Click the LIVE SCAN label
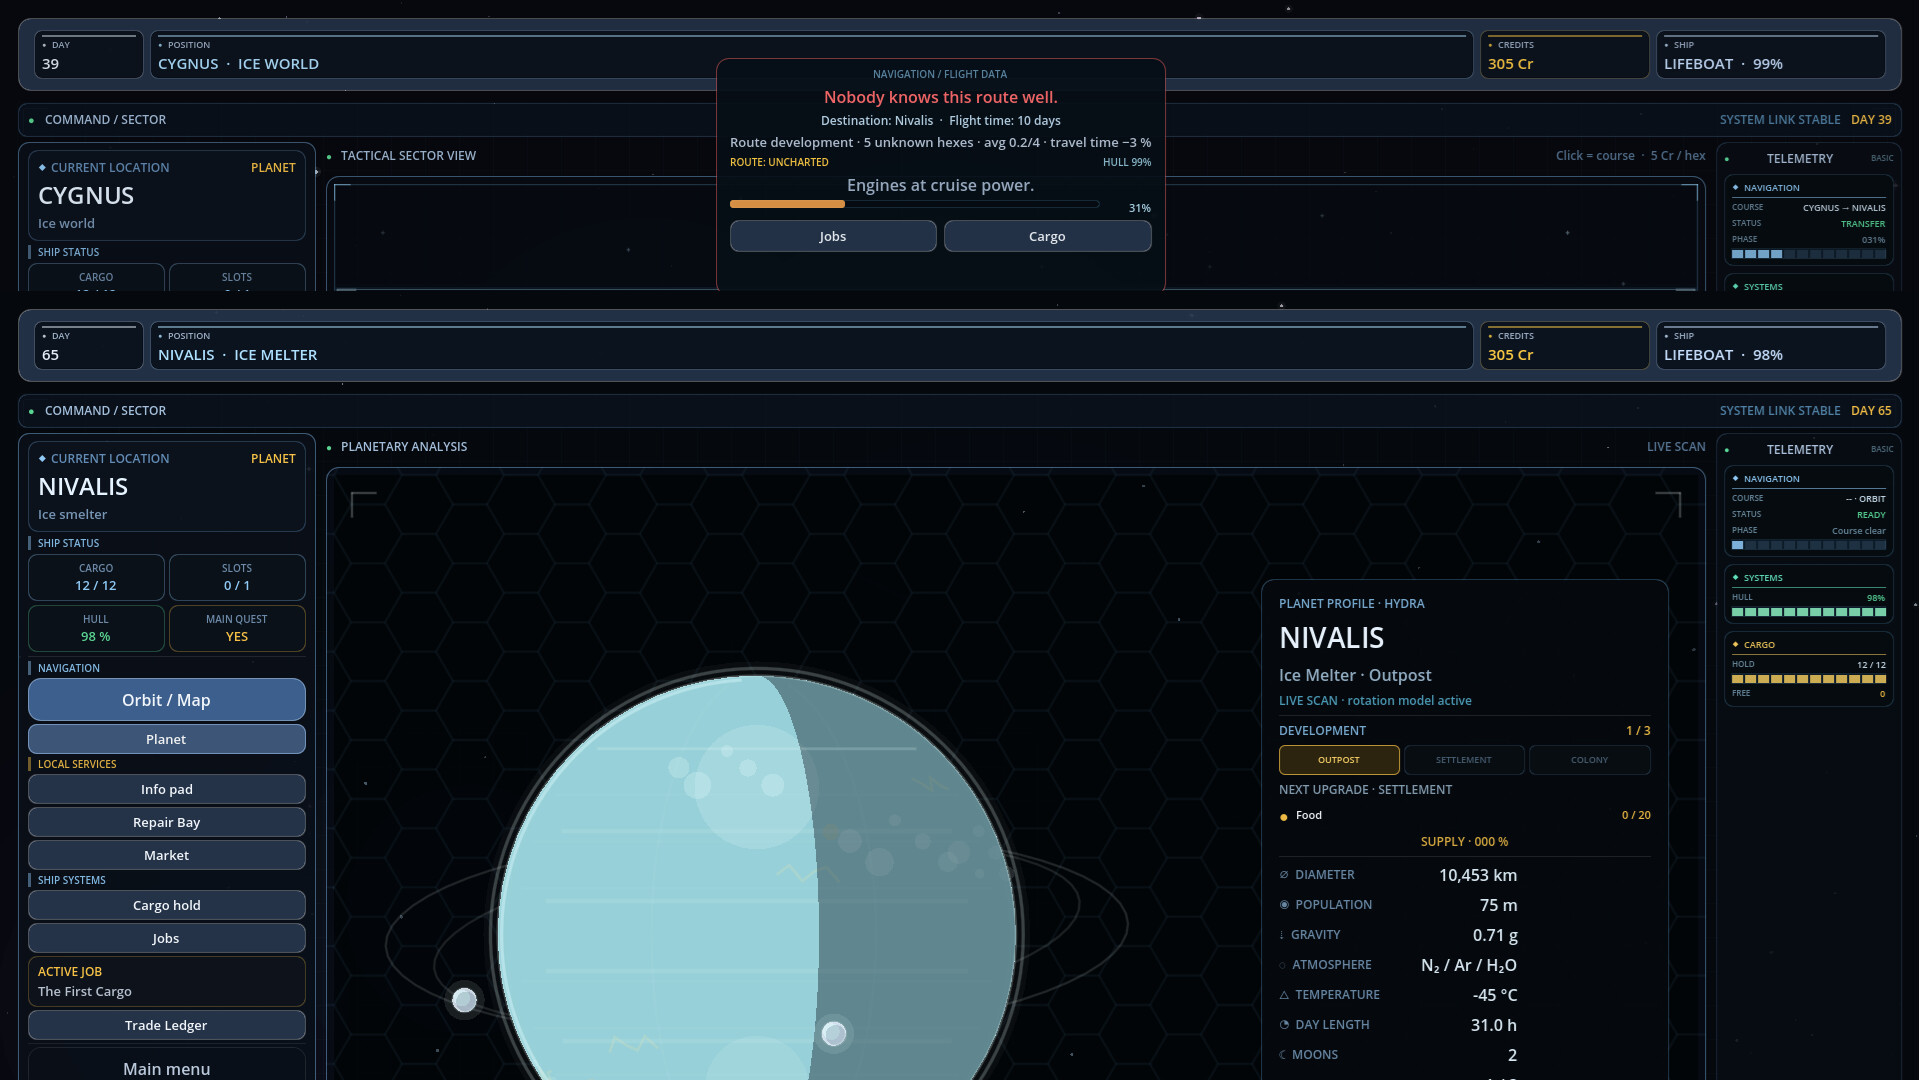Image resolution: width=1920 pixels, height=1080 pixels. tap(1676, 447)
